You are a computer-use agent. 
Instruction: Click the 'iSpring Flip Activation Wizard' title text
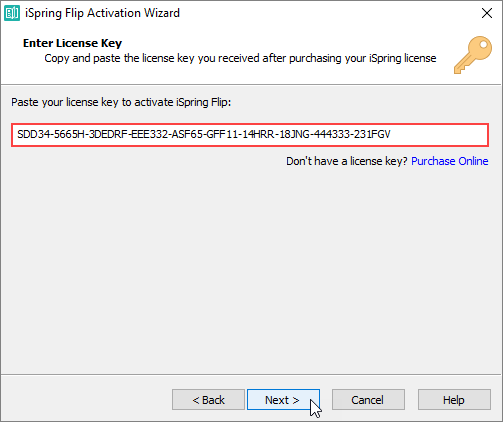point(102,13)
